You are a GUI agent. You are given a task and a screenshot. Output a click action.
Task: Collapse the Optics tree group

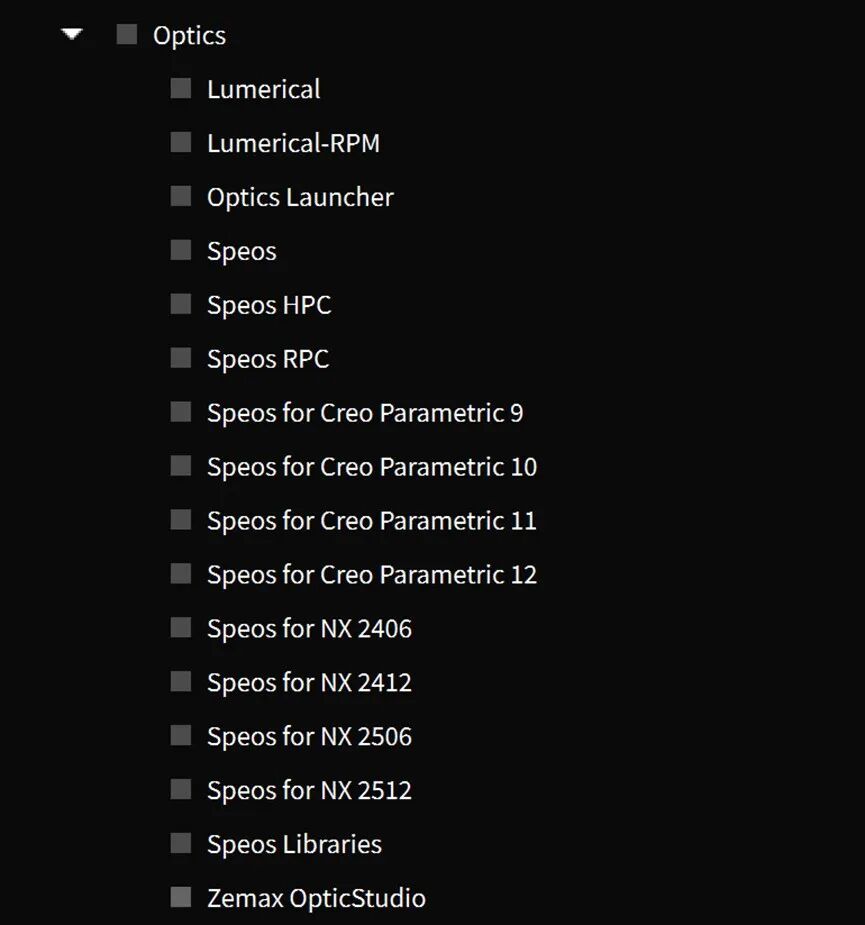coord(72,34)
